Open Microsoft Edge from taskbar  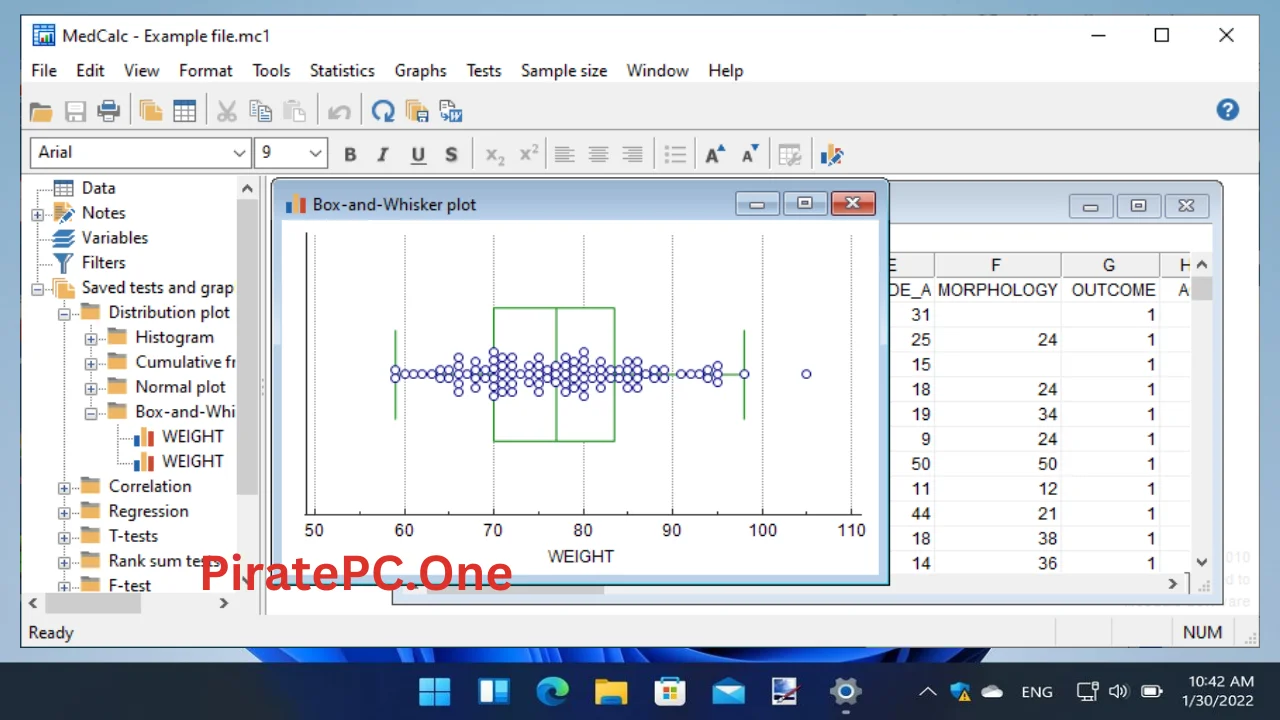click(x=552, y=691)
